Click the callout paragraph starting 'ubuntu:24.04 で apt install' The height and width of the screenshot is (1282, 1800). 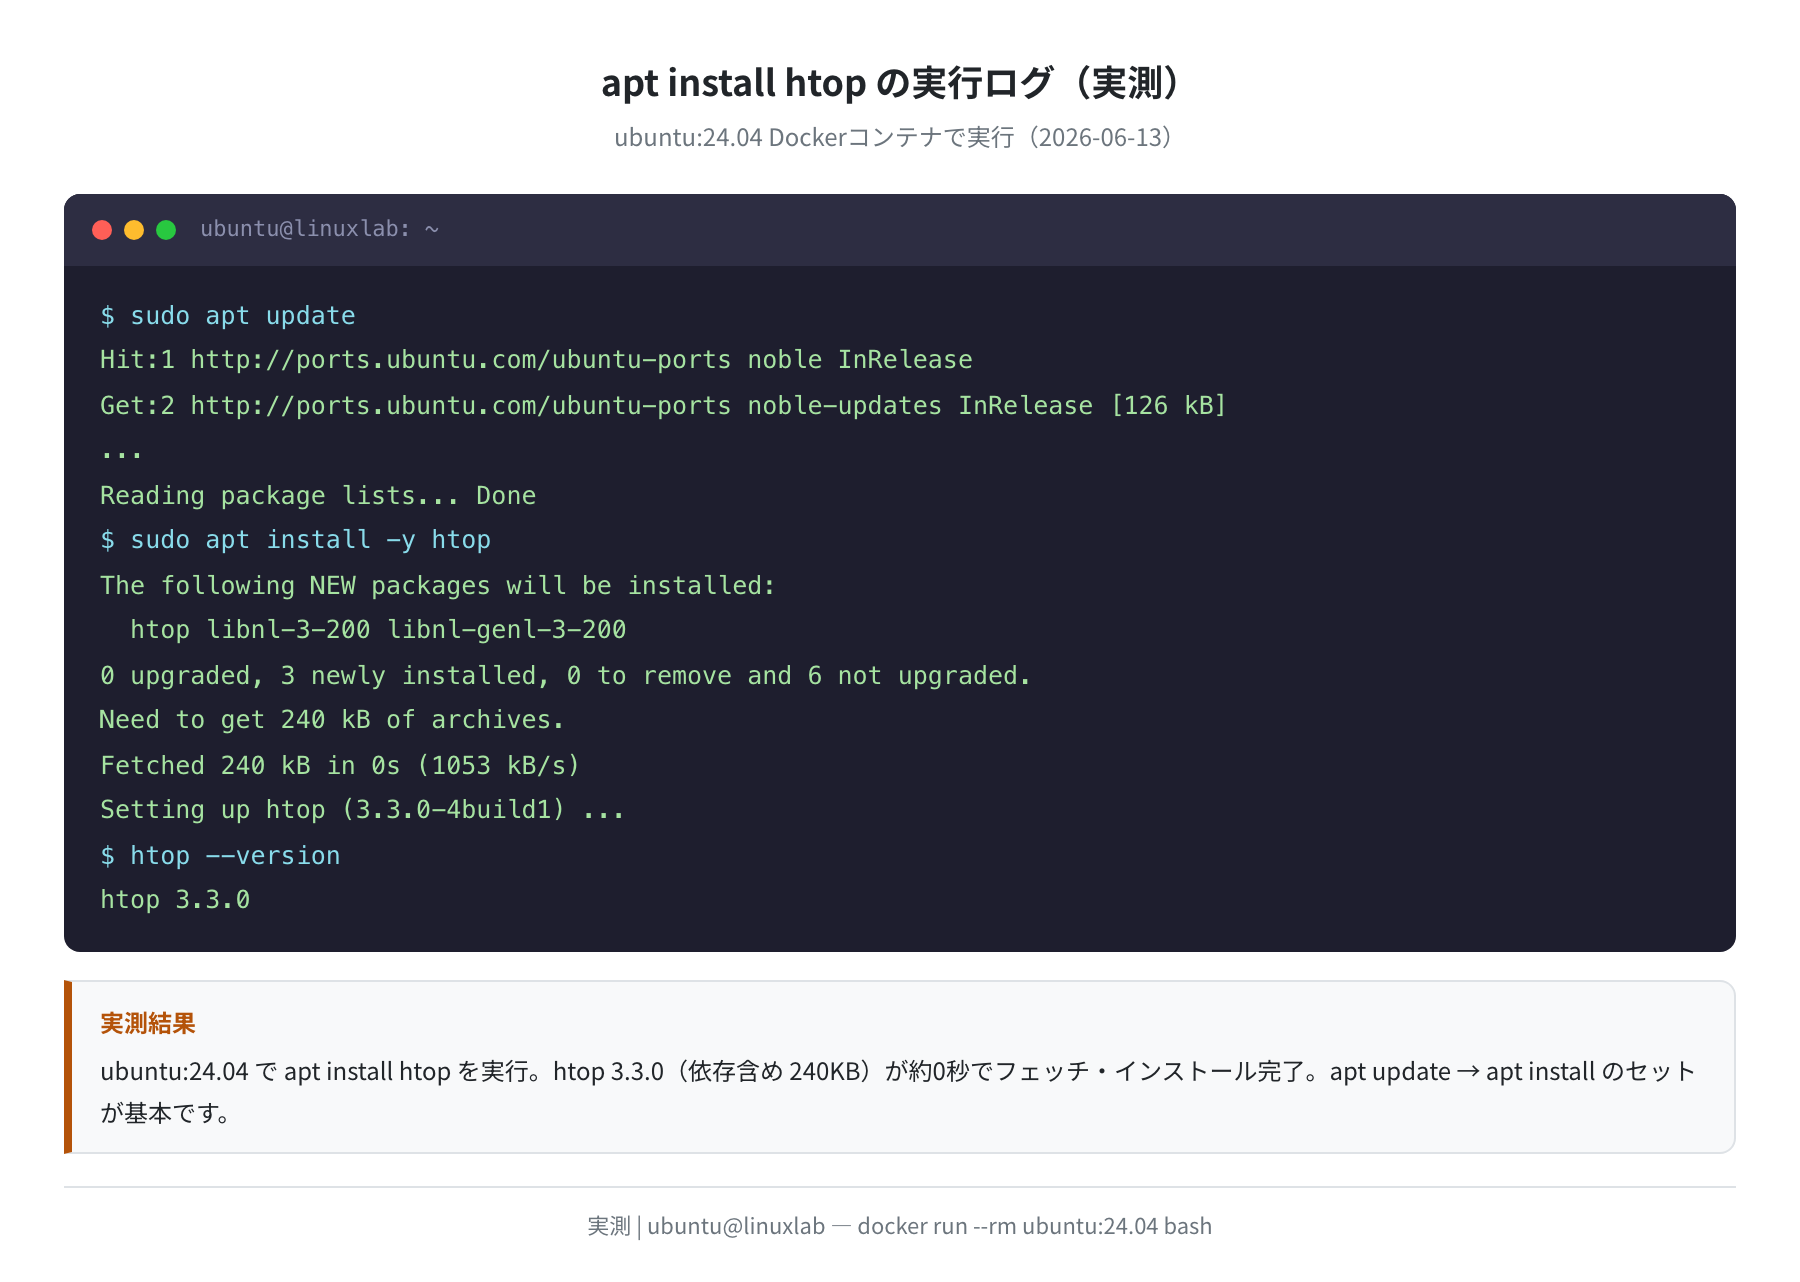click(x=898, y=1092)
